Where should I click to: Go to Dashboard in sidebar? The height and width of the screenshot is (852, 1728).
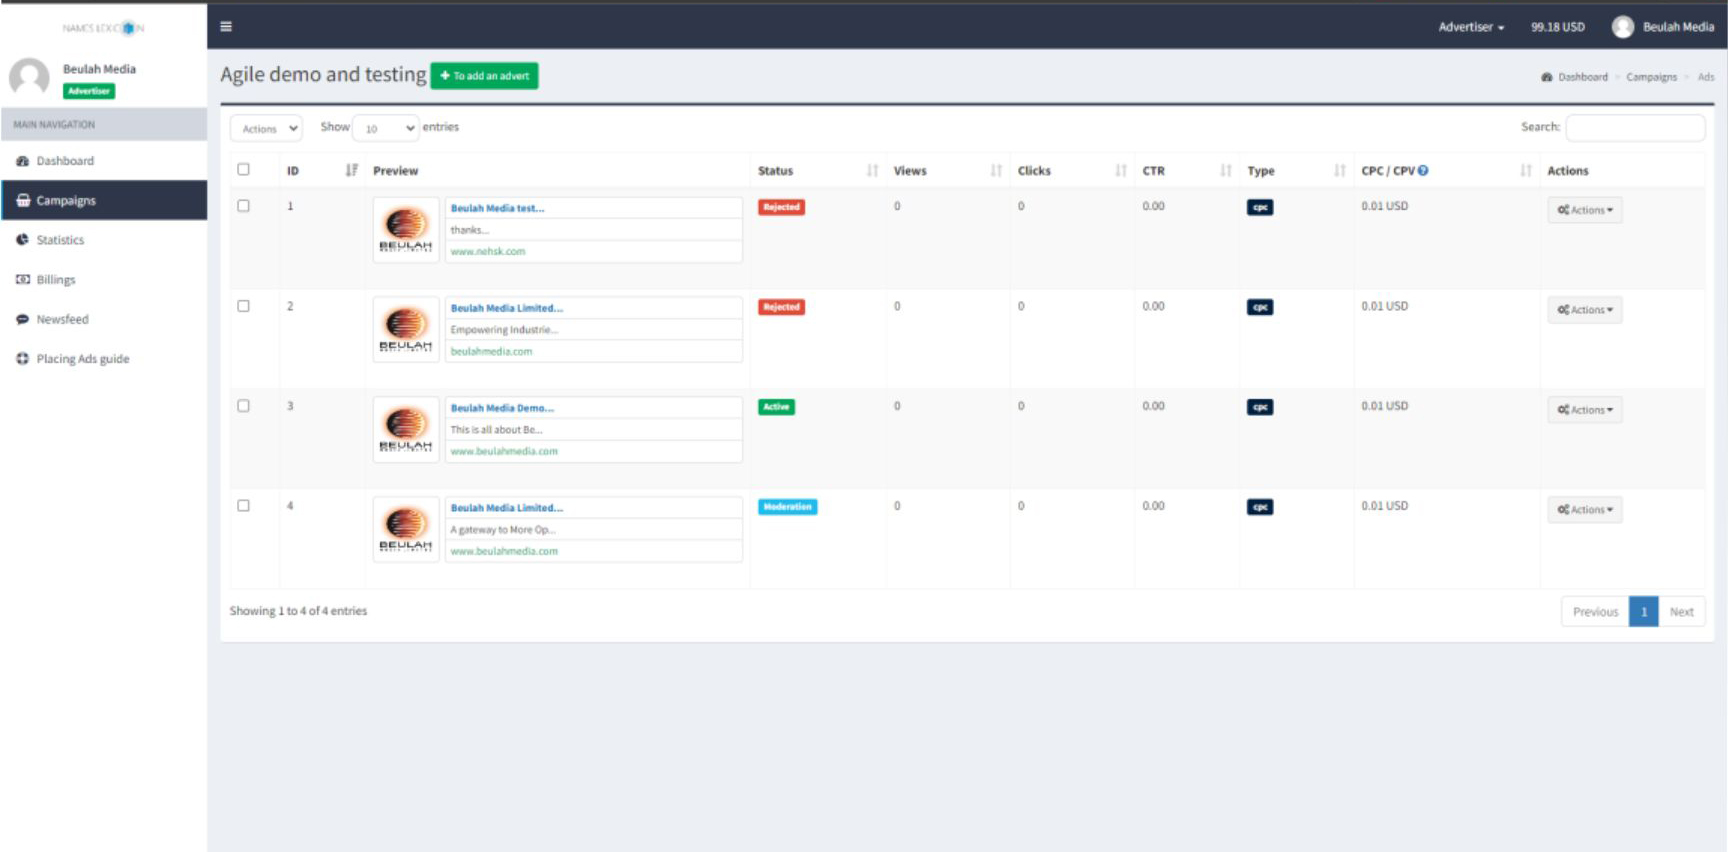[x=104, y=161]
